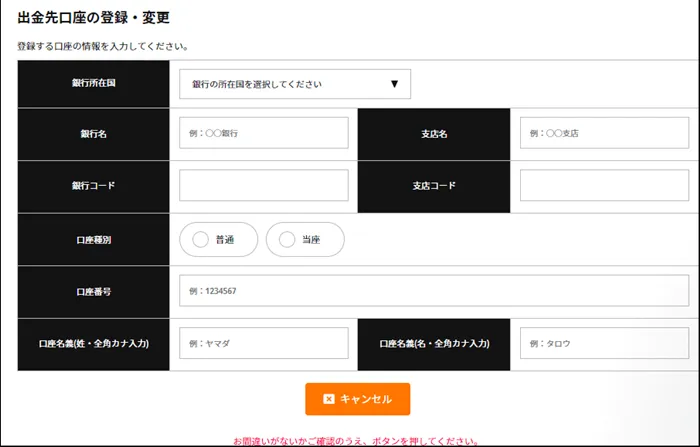Click the 銀行コード label cell
The image size is (700, 447).
pos(94,186)
